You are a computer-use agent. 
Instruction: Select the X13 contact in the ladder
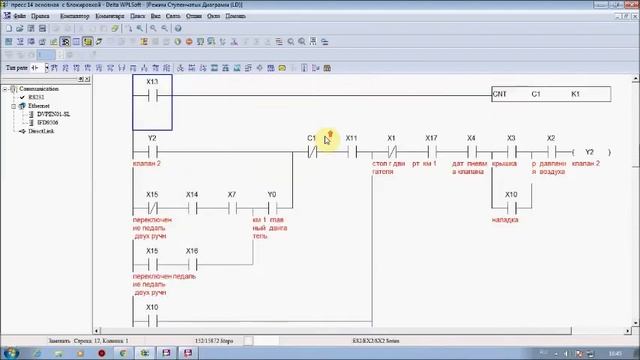point(152,96)
